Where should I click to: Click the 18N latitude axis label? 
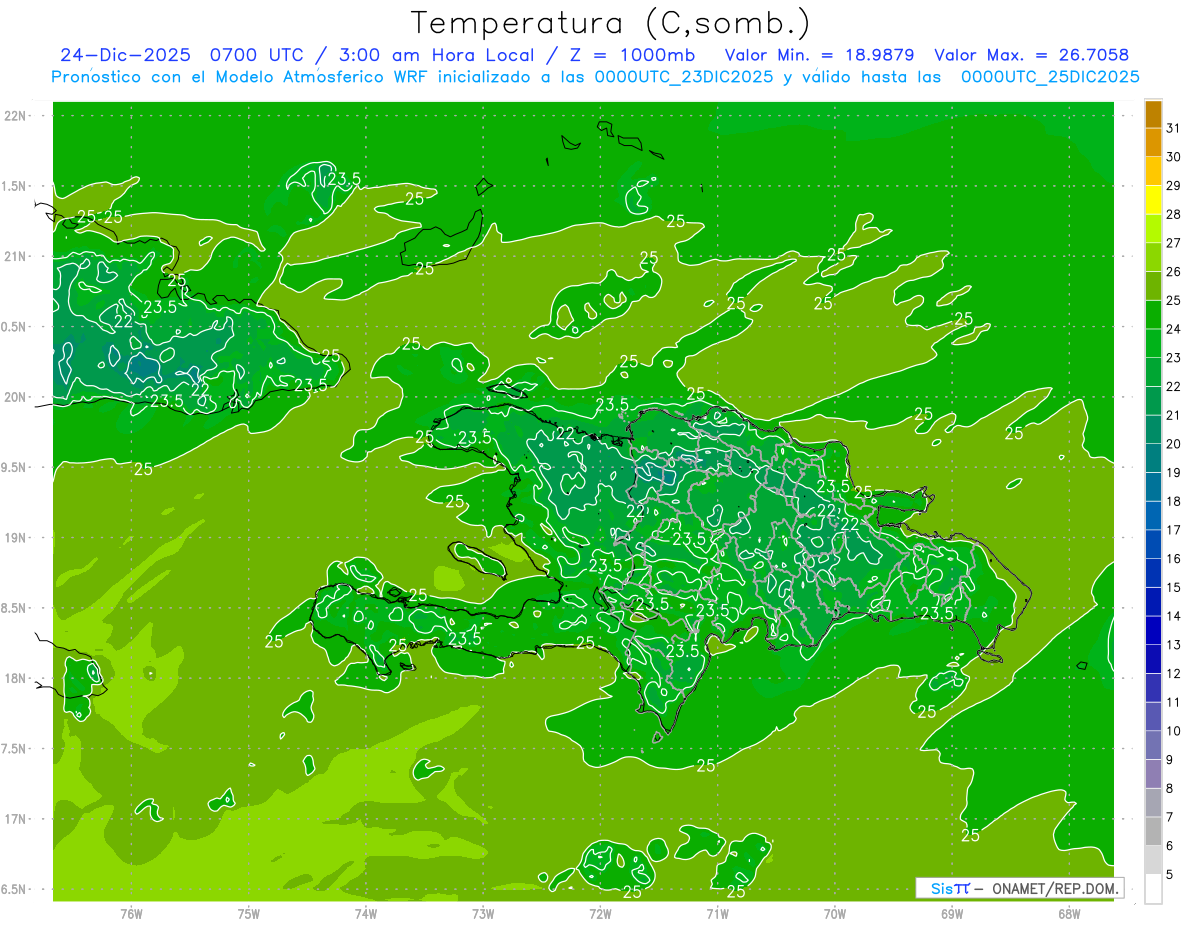pyautogui.click(x=17, y=678)
